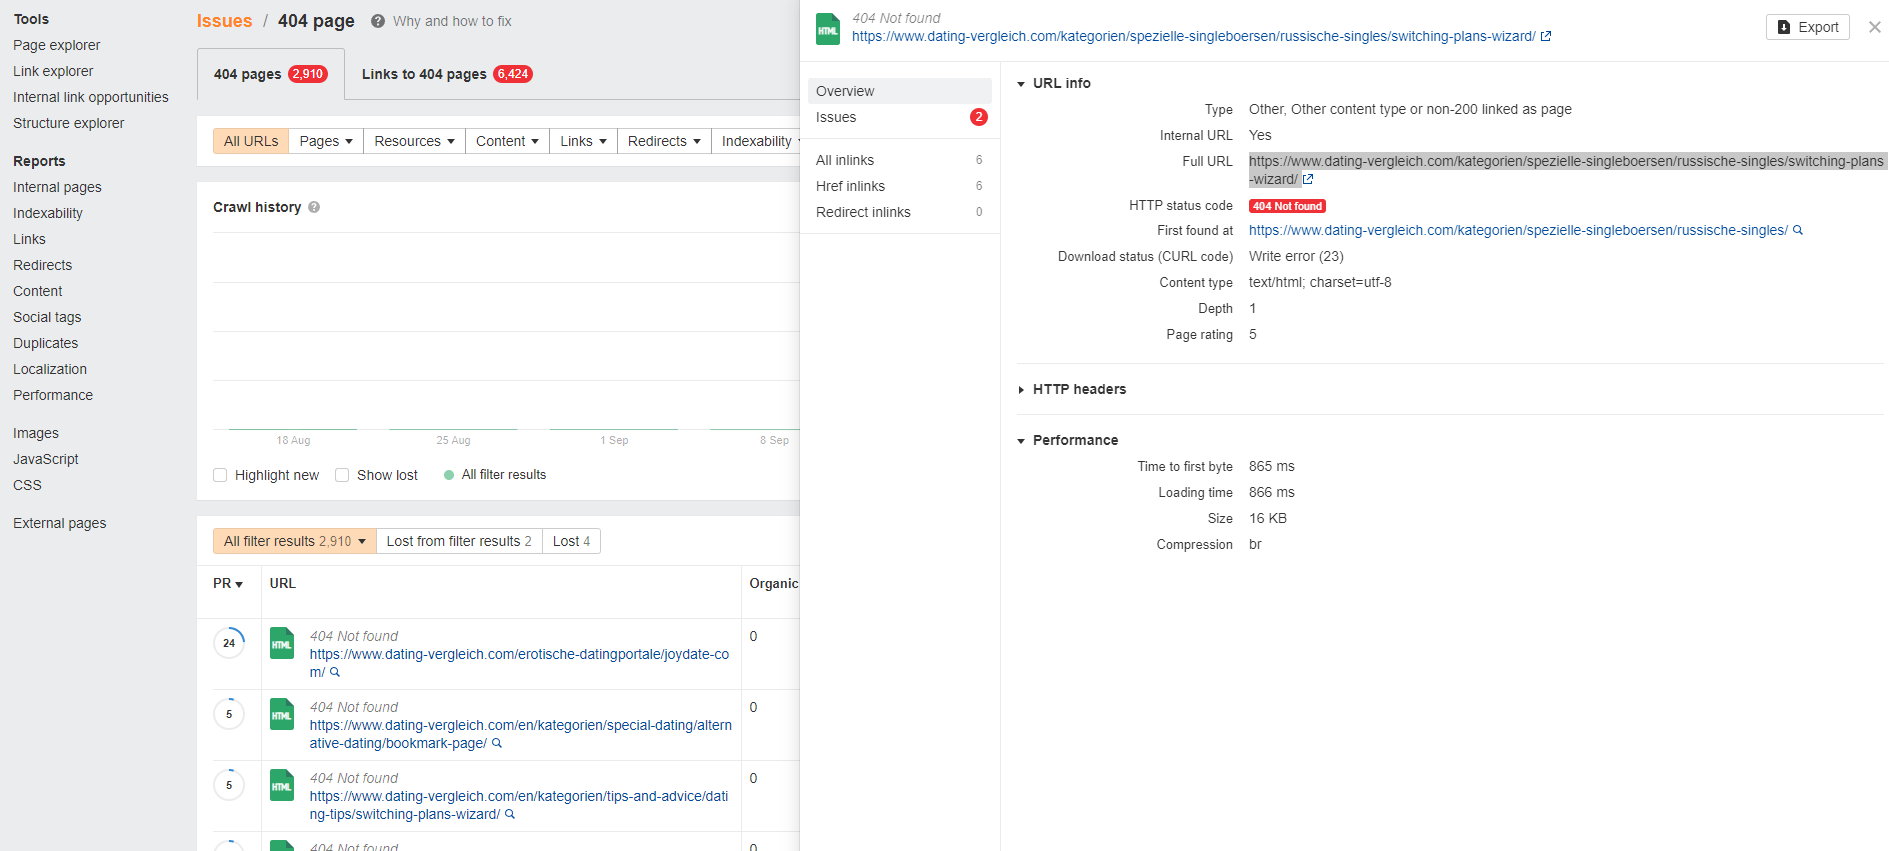Viewport: 1889px width, 851px height.
Task: Click the HTML file icon in the bookmark-page row
Action: coord(282,714)
